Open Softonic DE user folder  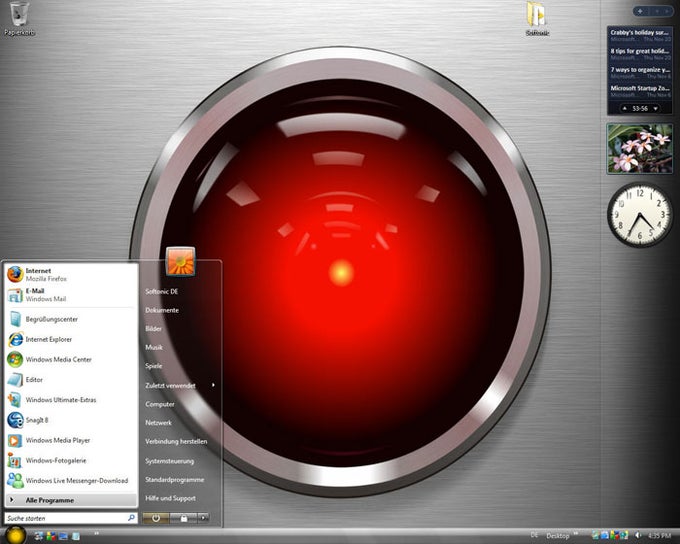coord(161,292)
